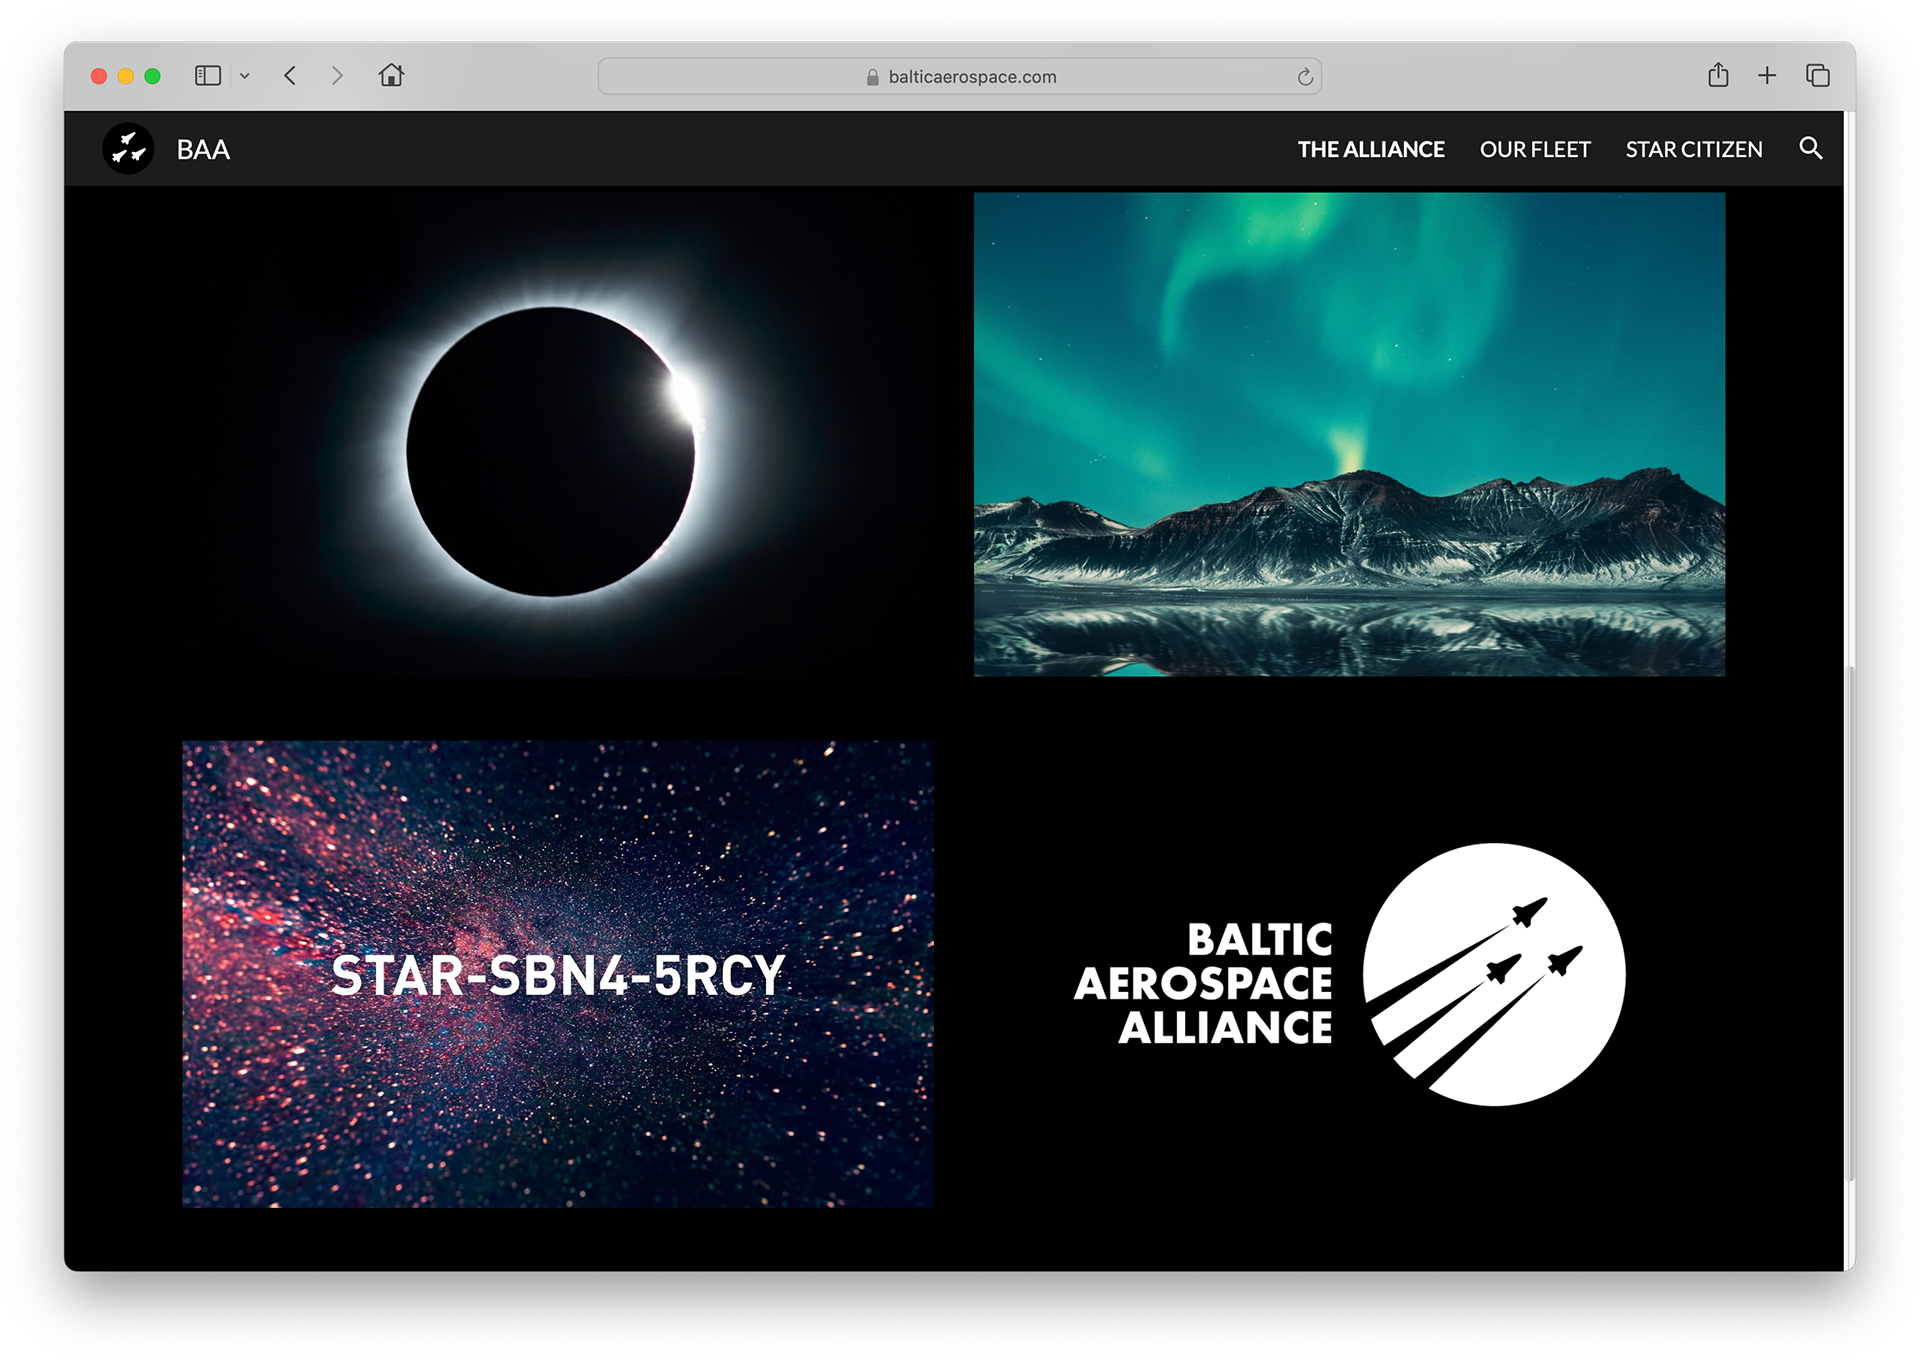The height and width of the screenshot is (1361, 1920).
Task: Expand the sidebar dropdown chevron
Action: (x=245, y=76)
